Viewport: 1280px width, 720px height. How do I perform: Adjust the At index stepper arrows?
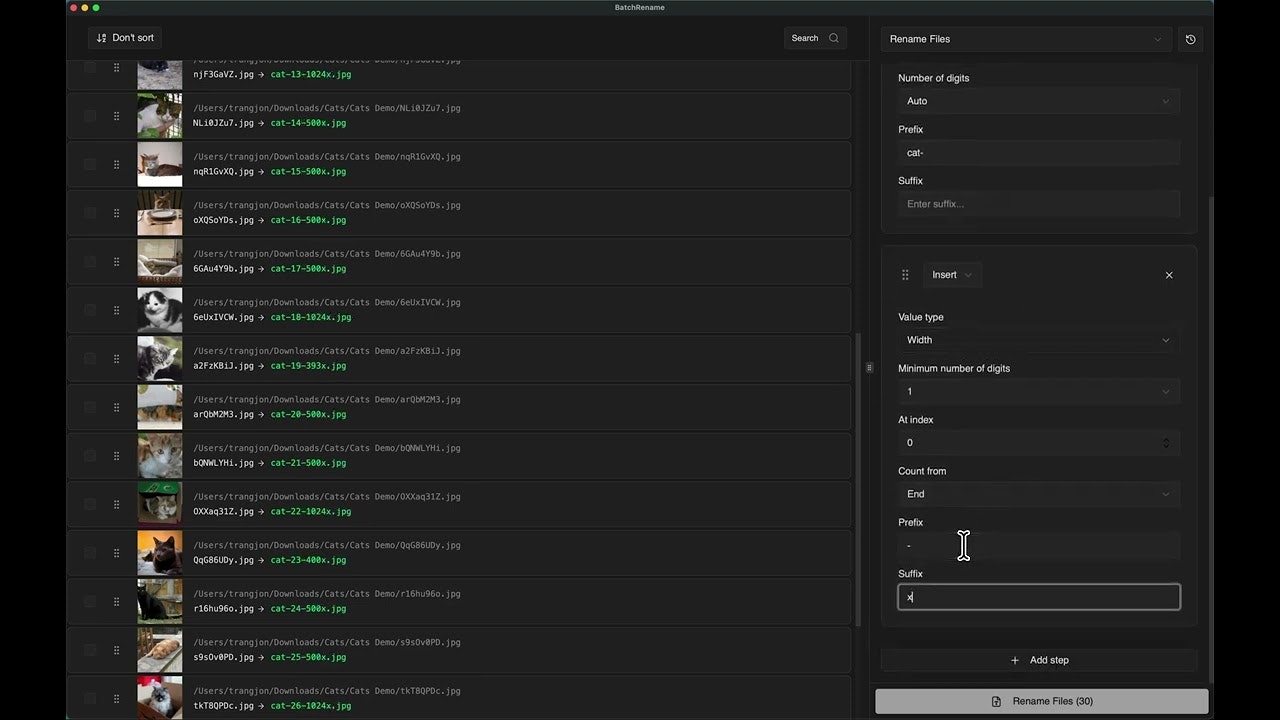[x=1166, y=443]
